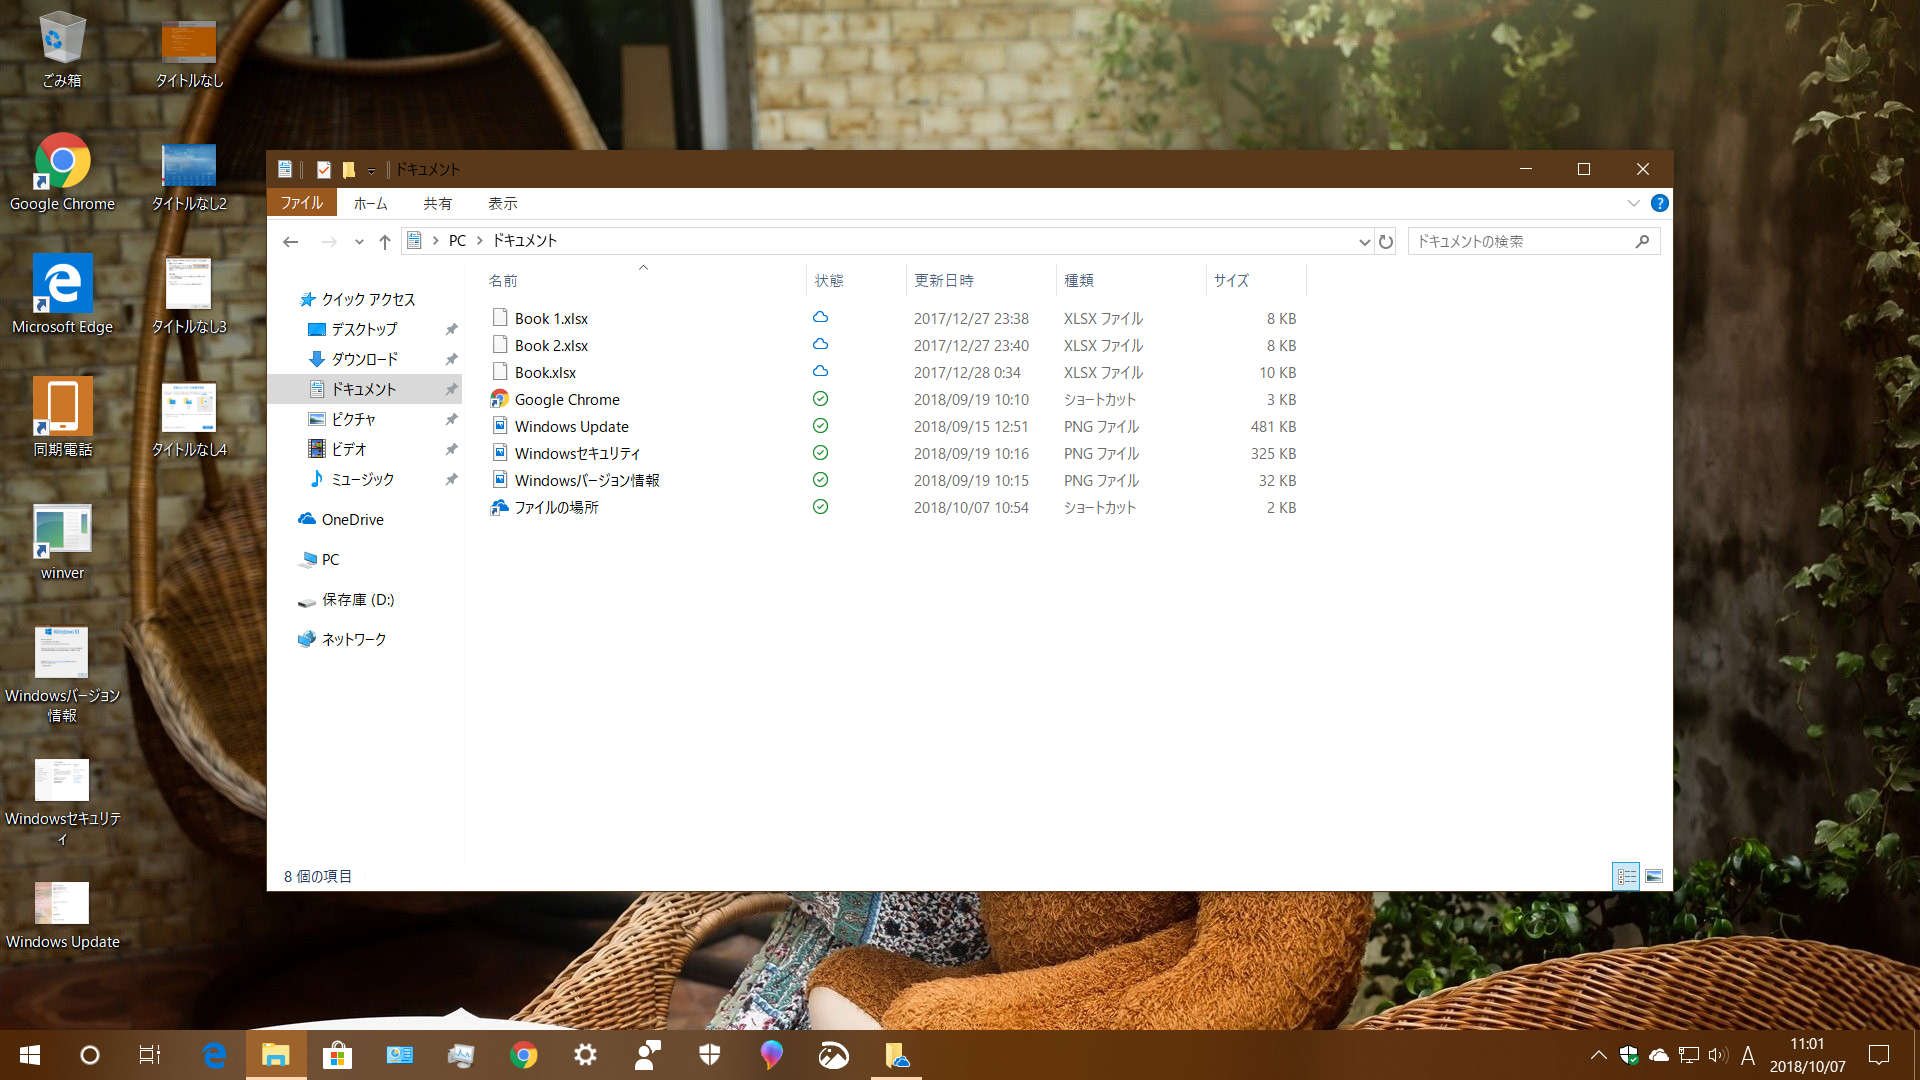This screenshot has height=1080, width=1920.
Task: Click the Back navigation arrow
Action: (291, 241)
